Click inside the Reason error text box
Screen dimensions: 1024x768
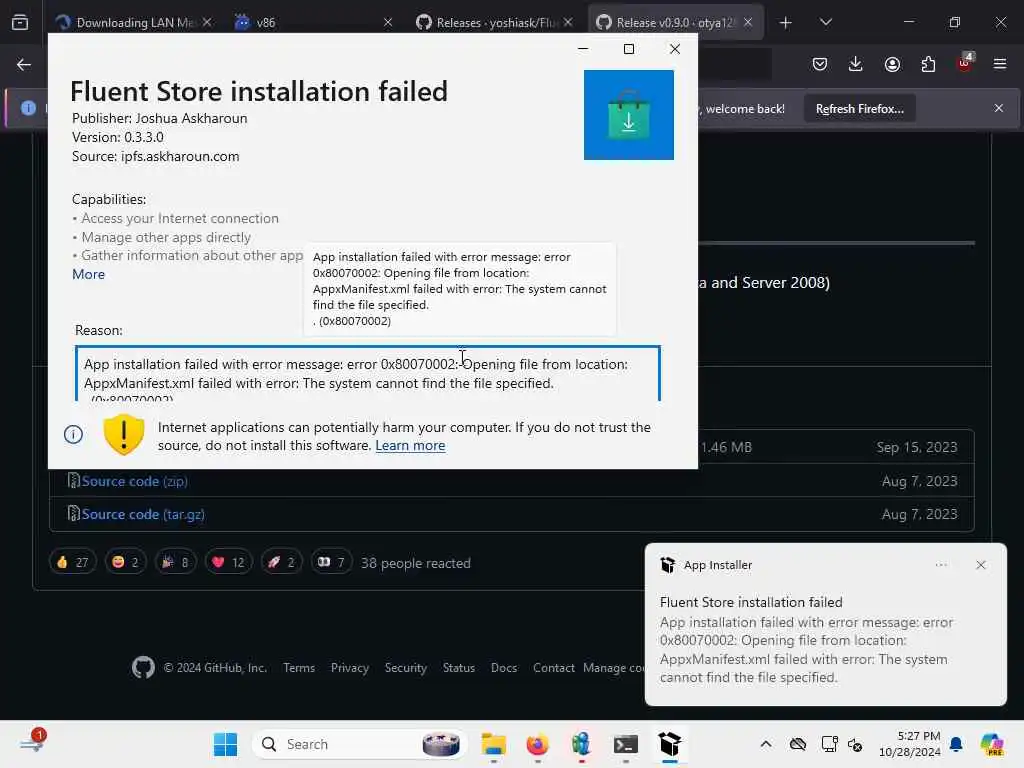click(x=368, y=374)
